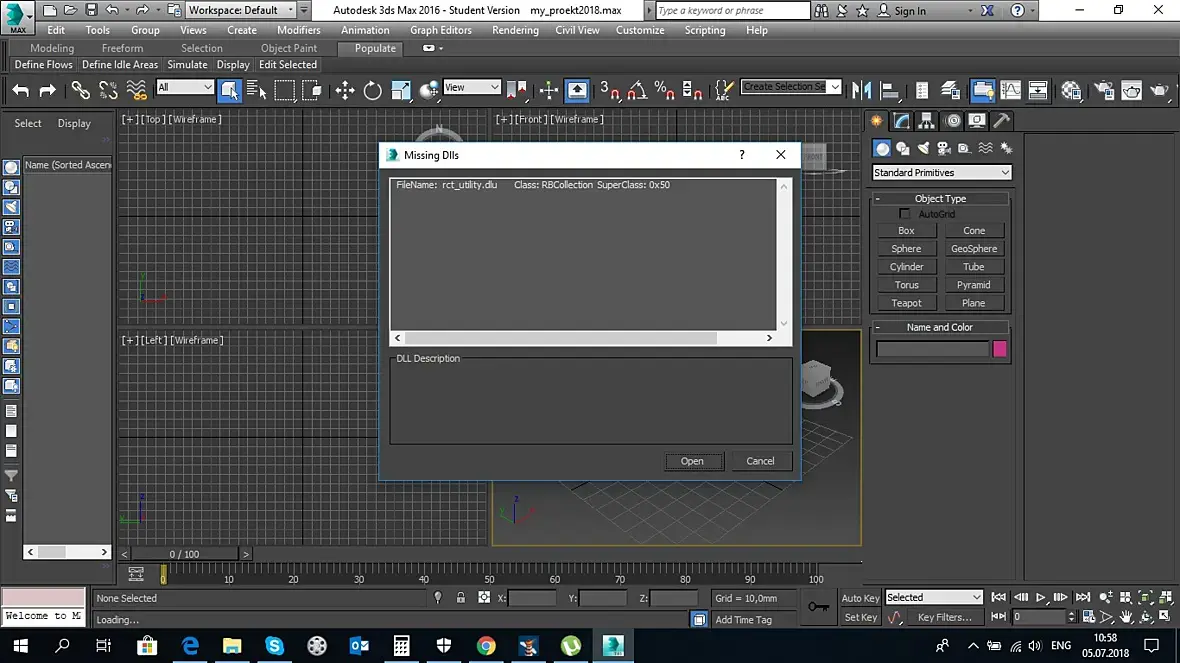
Task: Toggle 3D Snaps icon
Action: coord(609,91)
